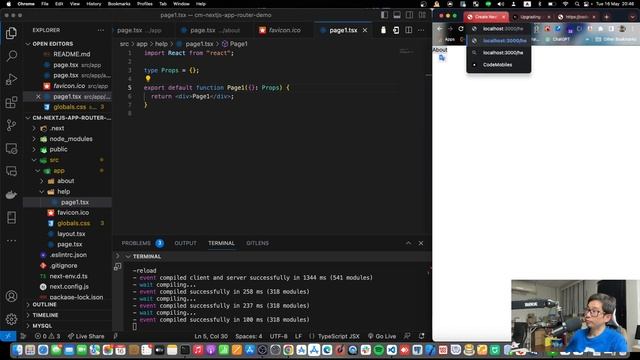640x360 pixels.
Task: Switch to the GitLens panel tab
Action: [257, 243]
